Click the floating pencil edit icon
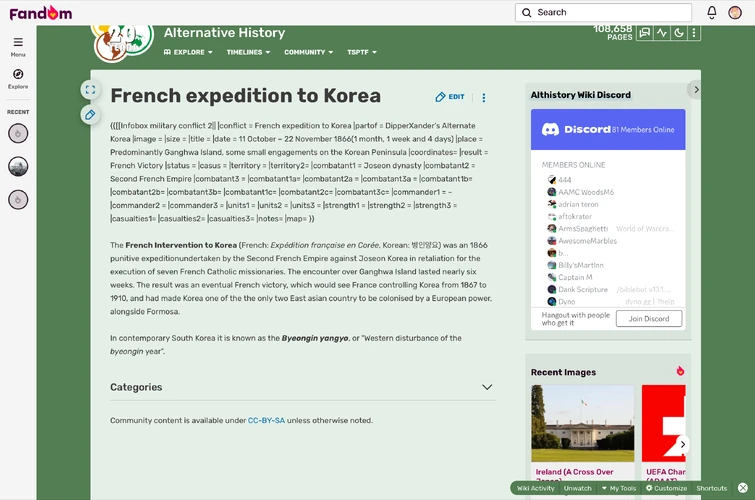The image size is (755, 500). [x=90, y=115]
